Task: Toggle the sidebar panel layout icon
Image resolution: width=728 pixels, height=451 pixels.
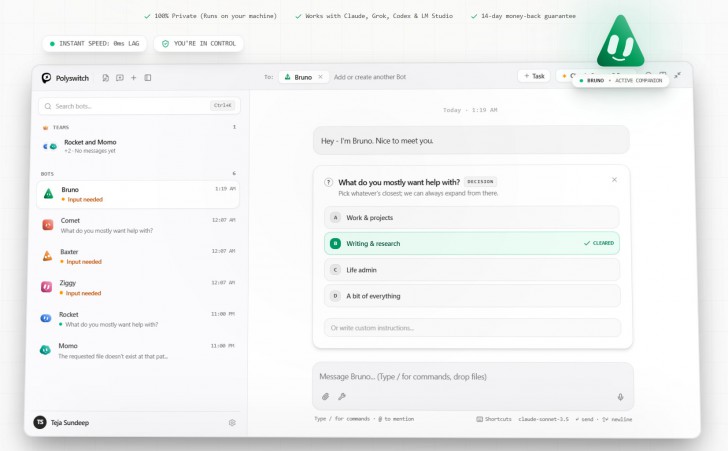Action: pos(148,78)
